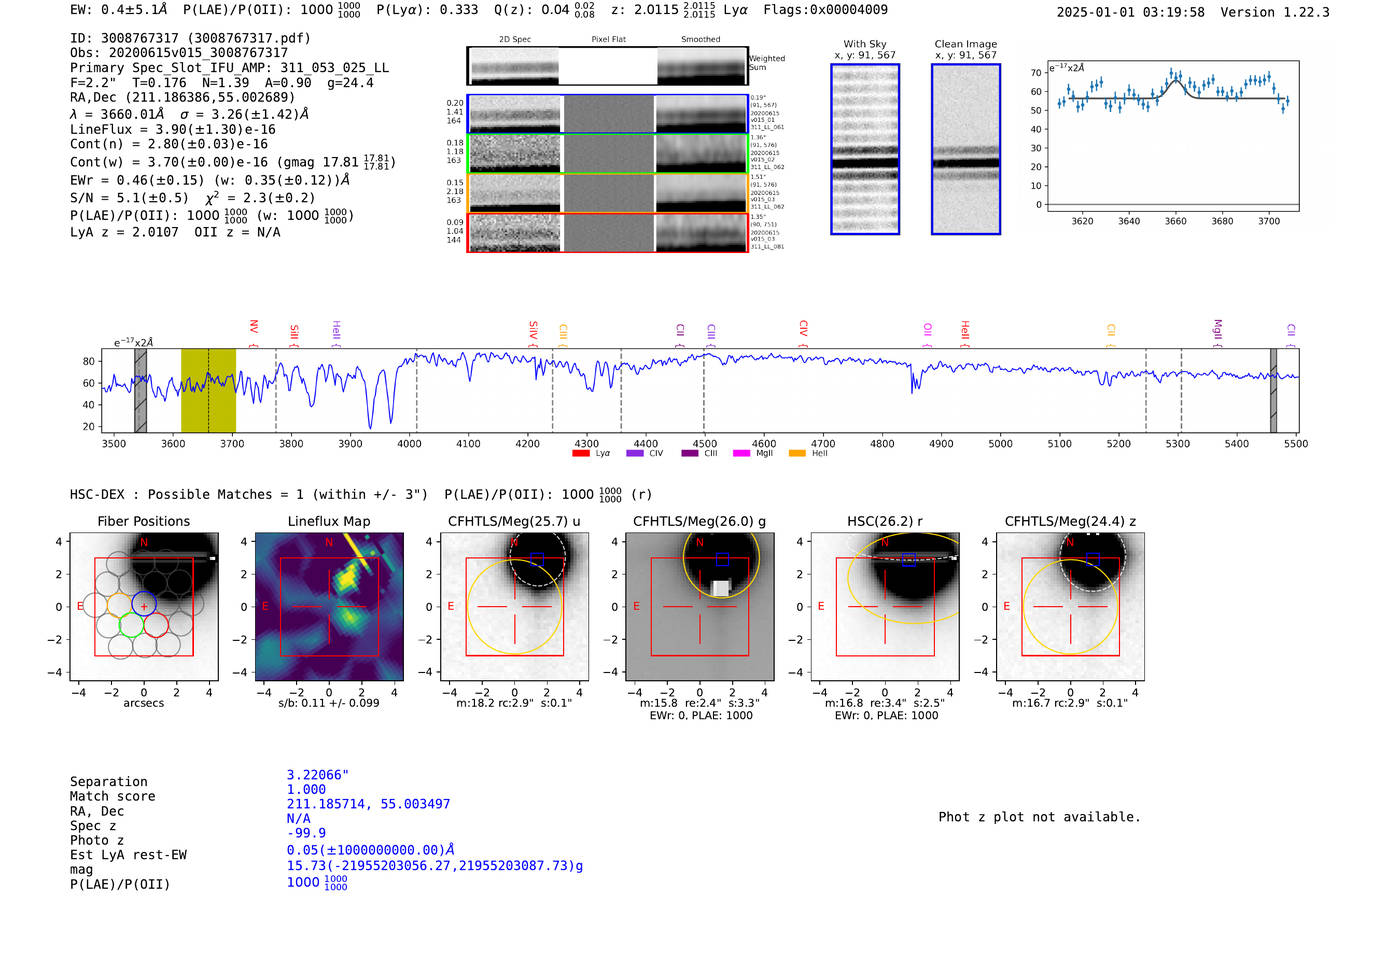1400x953 pixels.
Task: Click the m:16.8 re:3.4" r-band caption
Action: pyautogui.click(x=884, y=703)
